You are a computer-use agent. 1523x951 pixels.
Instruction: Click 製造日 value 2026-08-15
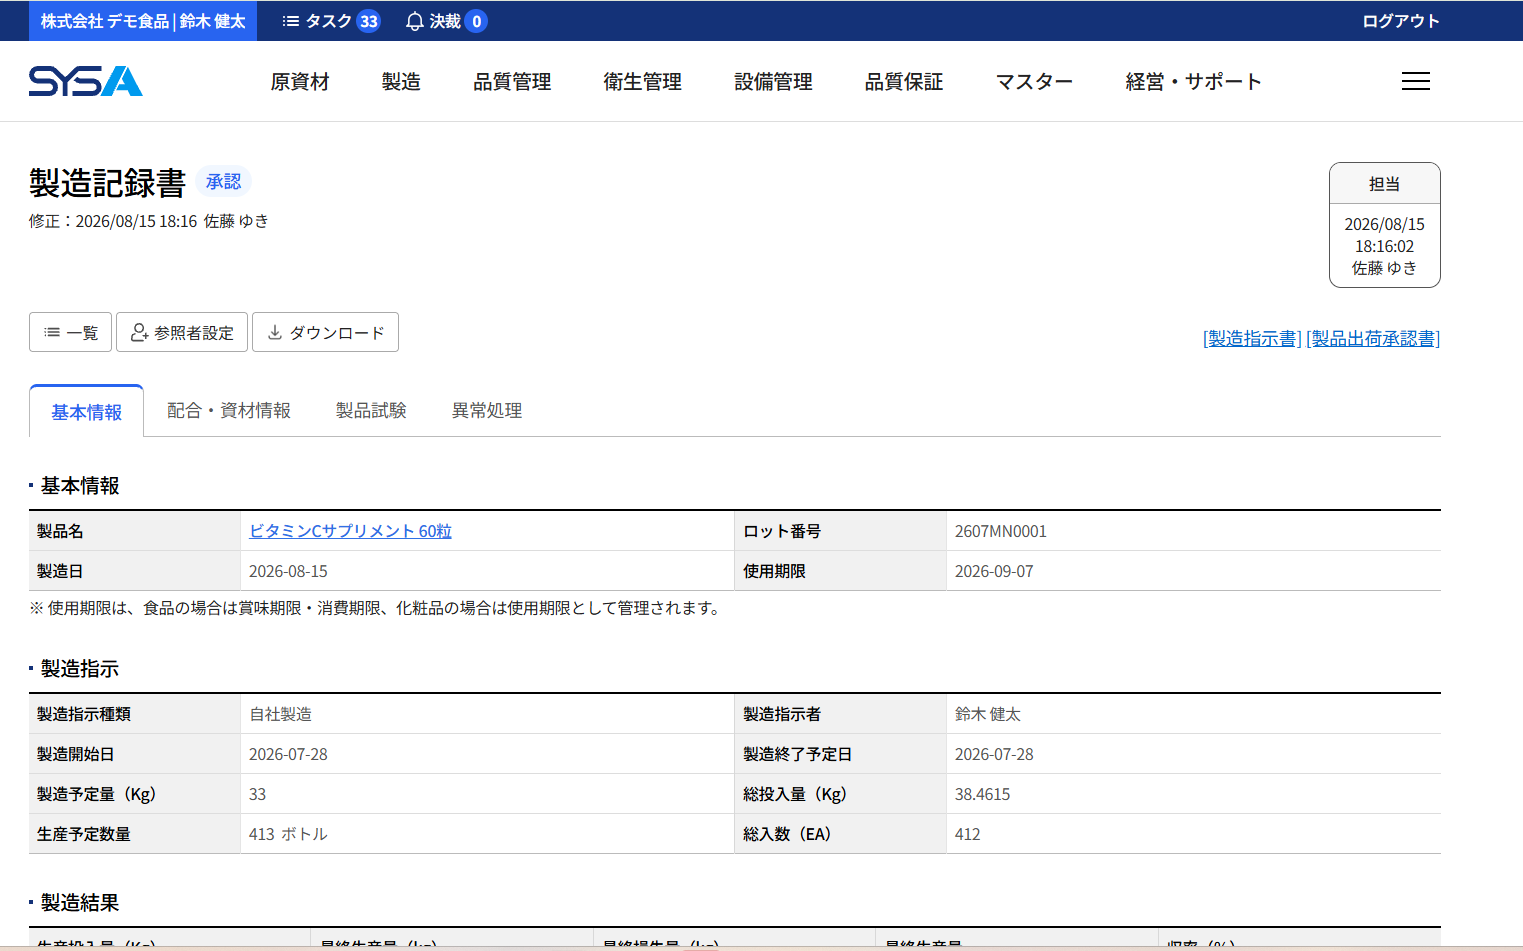pos(288,571)
